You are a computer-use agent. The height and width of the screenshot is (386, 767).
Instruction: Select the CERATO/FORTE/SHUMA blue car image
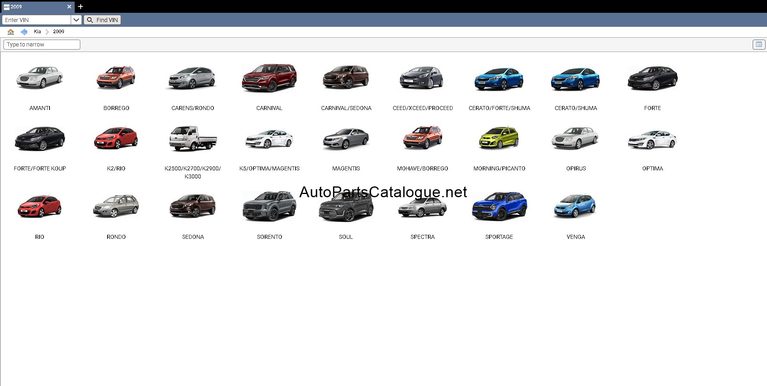coord(499,78)
